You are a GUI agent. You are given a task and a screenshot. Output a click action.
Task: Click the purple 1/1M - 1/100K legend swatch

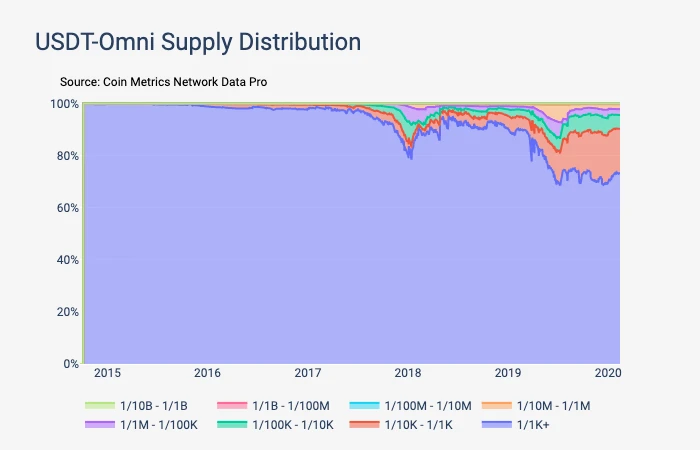click(100, 425)
